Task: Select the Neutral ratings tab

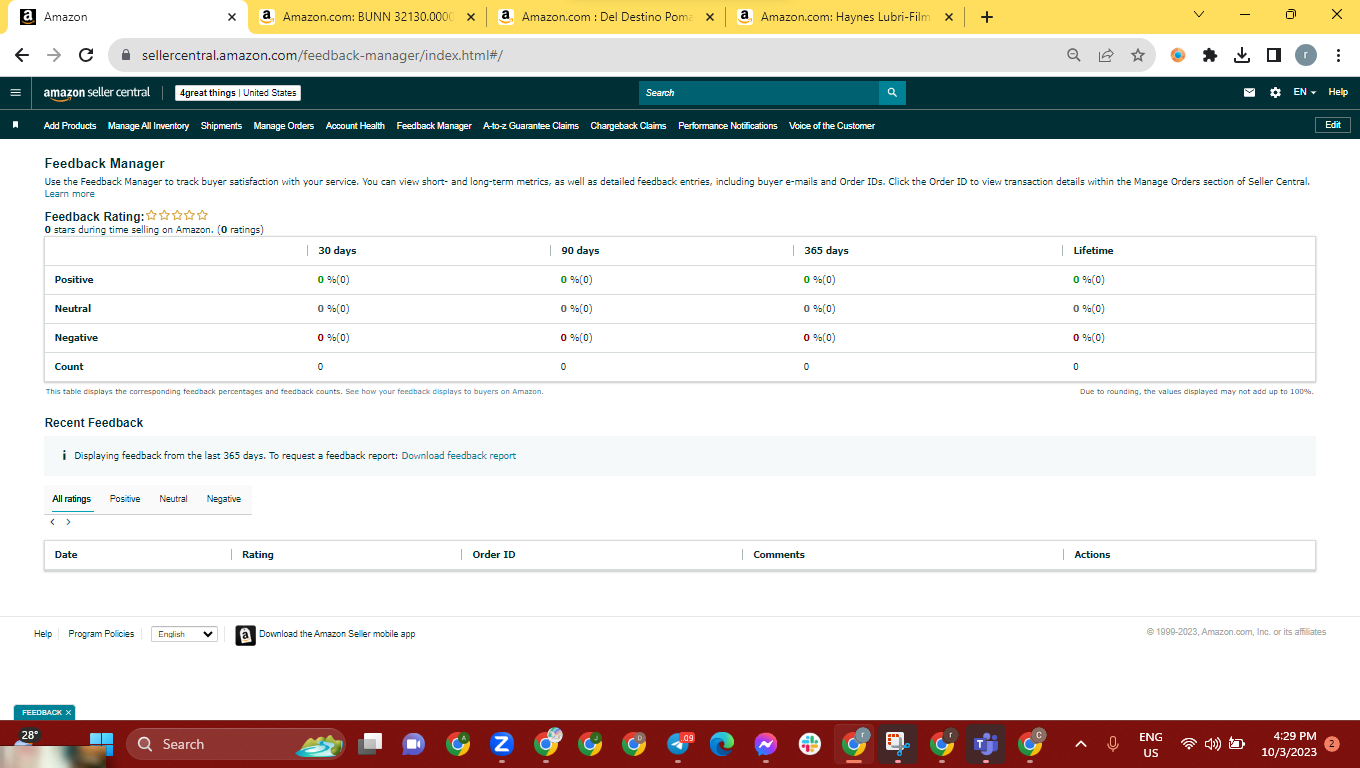Action: click(173, 499)
